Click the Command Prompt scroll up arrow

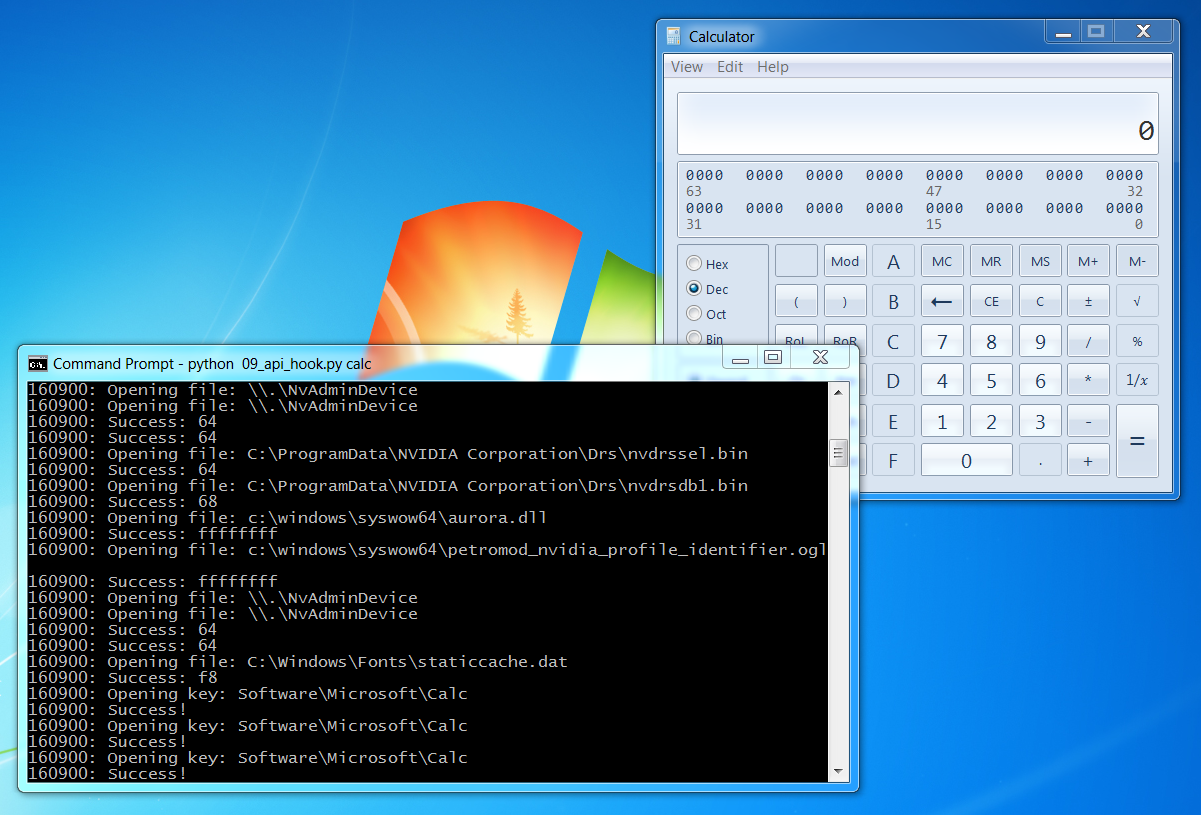pos(839,392)
